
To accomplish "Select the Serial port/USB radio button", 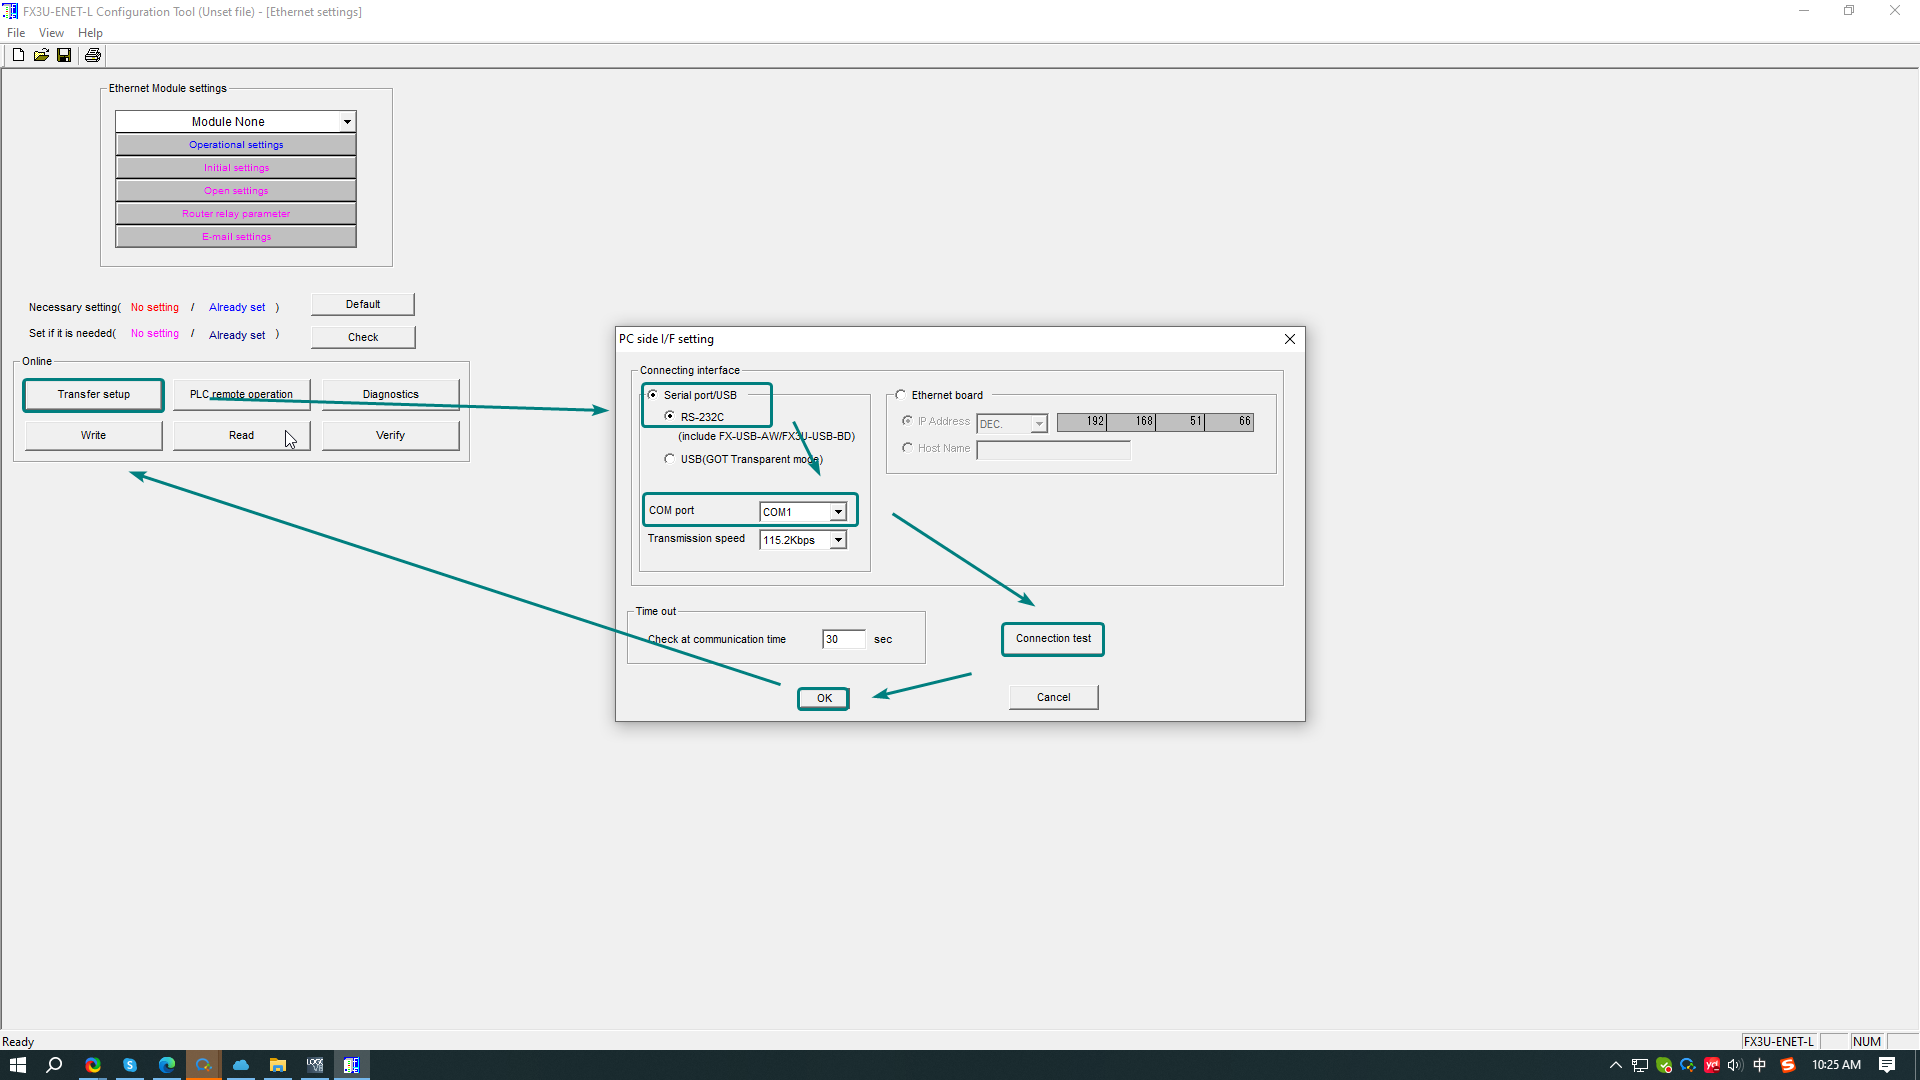I will (653, 395).
